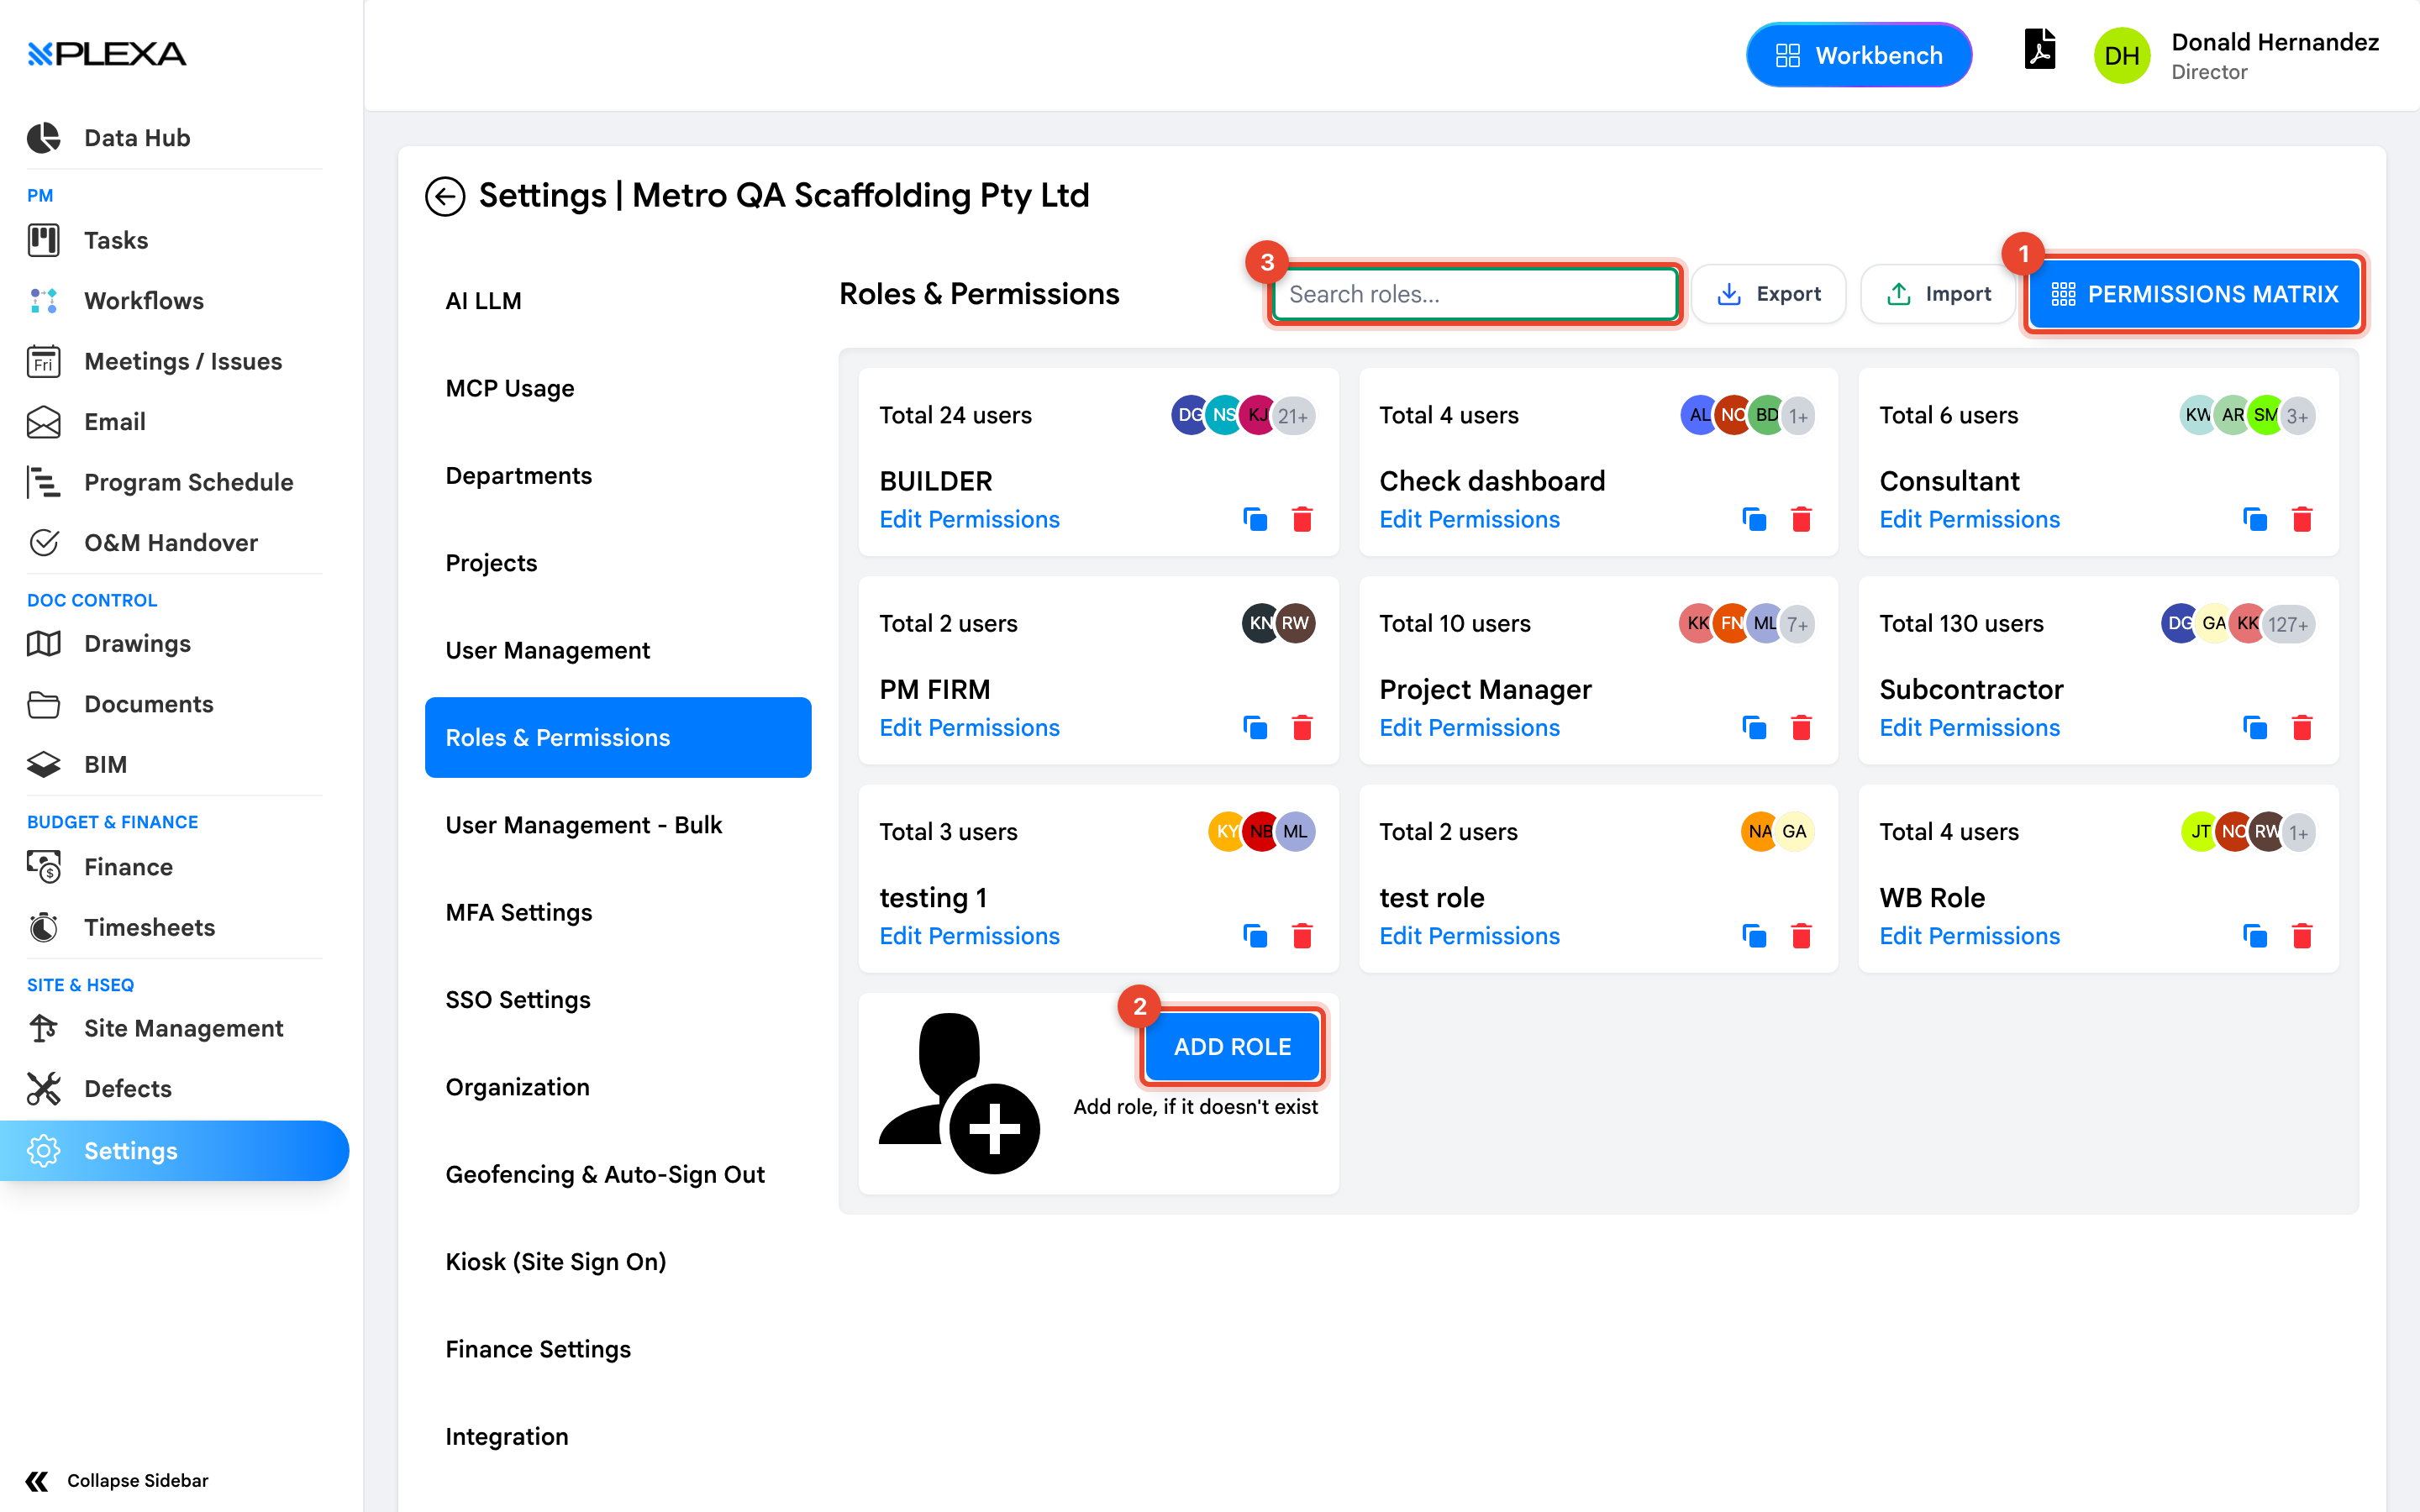Screen dimensions: 2420x1512
Task: Duplicate the Consultant role
Action: [x=2255, y=519]
